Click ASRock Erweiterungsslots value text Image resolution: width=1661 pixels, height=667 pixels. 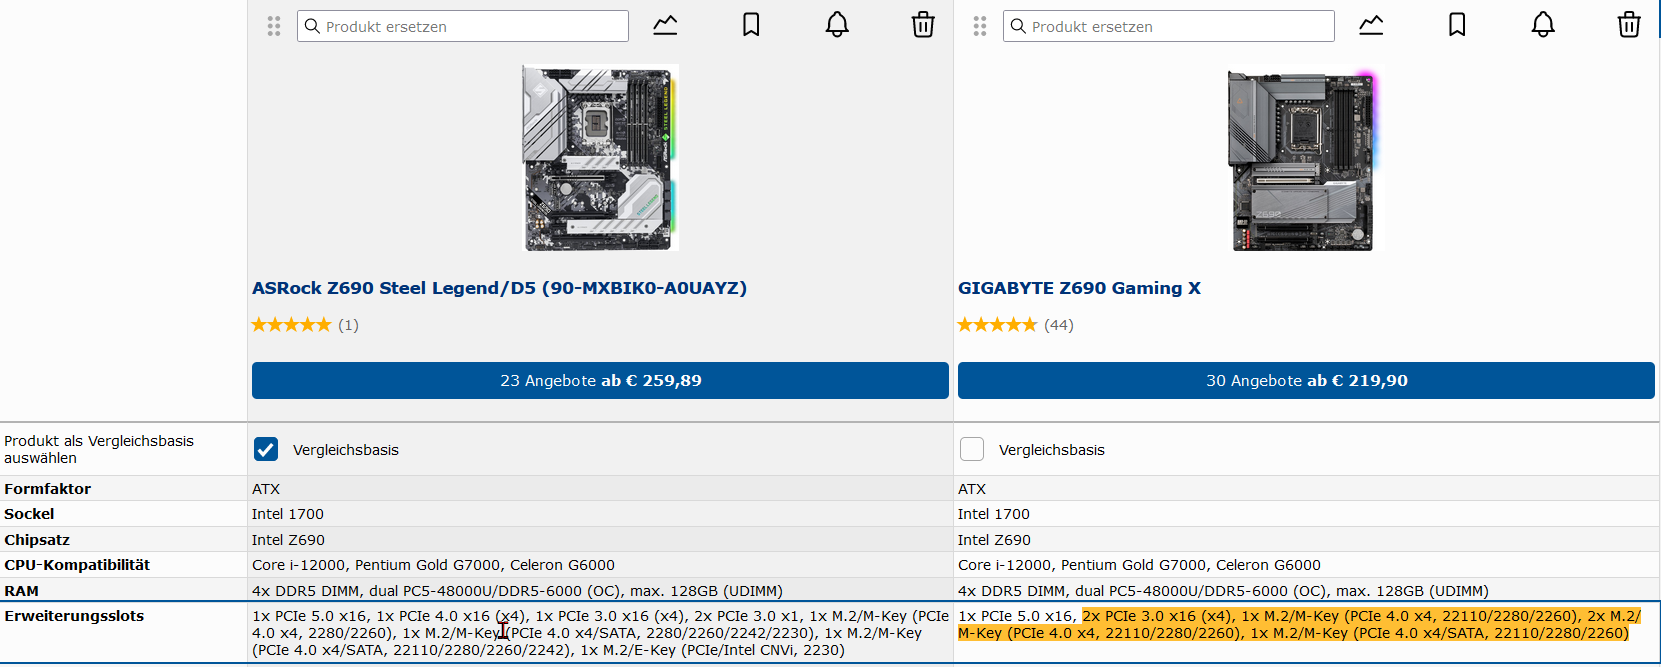[x=600, y=633]
